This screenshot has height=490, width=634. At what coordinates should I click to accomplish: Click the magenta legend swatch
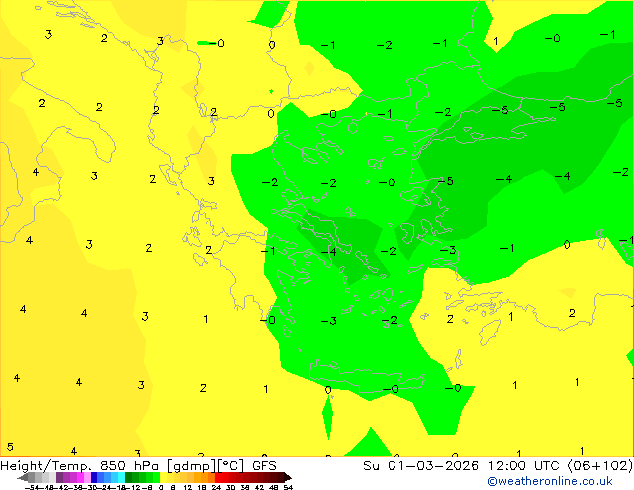coord(80,477)
